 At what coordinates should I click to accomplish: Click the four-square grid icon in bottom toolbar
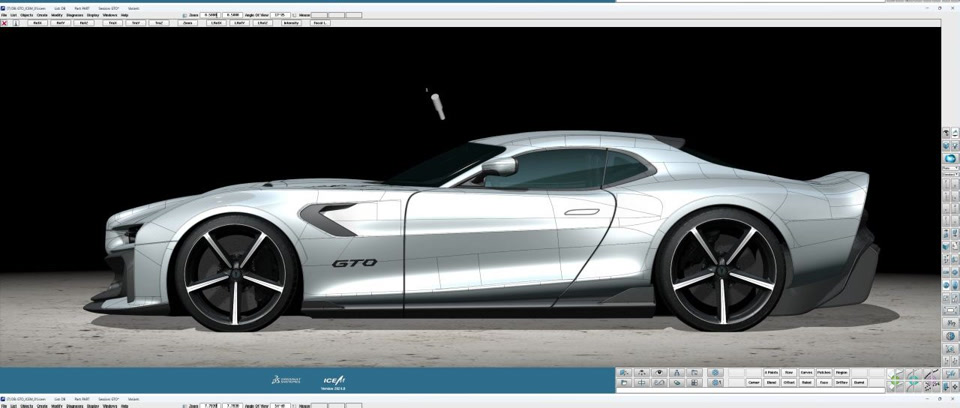(694, 382)
